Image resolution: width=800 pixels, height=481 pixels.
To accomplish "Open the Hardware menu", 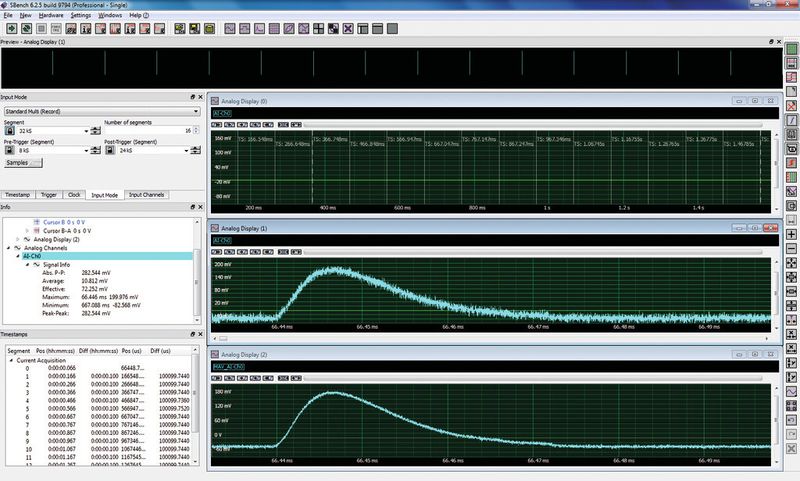I will 50,16.
